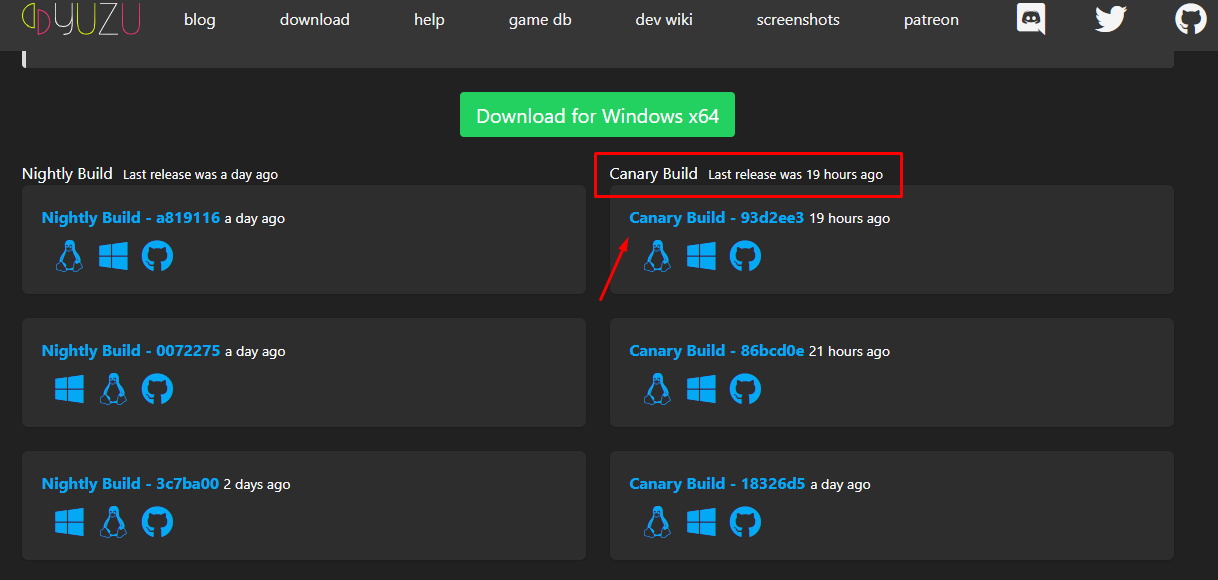Image resolution: width=1218 pixels, height=580 pixels.
Task: Click the Canary Build section heading
Action: (654, 174)
